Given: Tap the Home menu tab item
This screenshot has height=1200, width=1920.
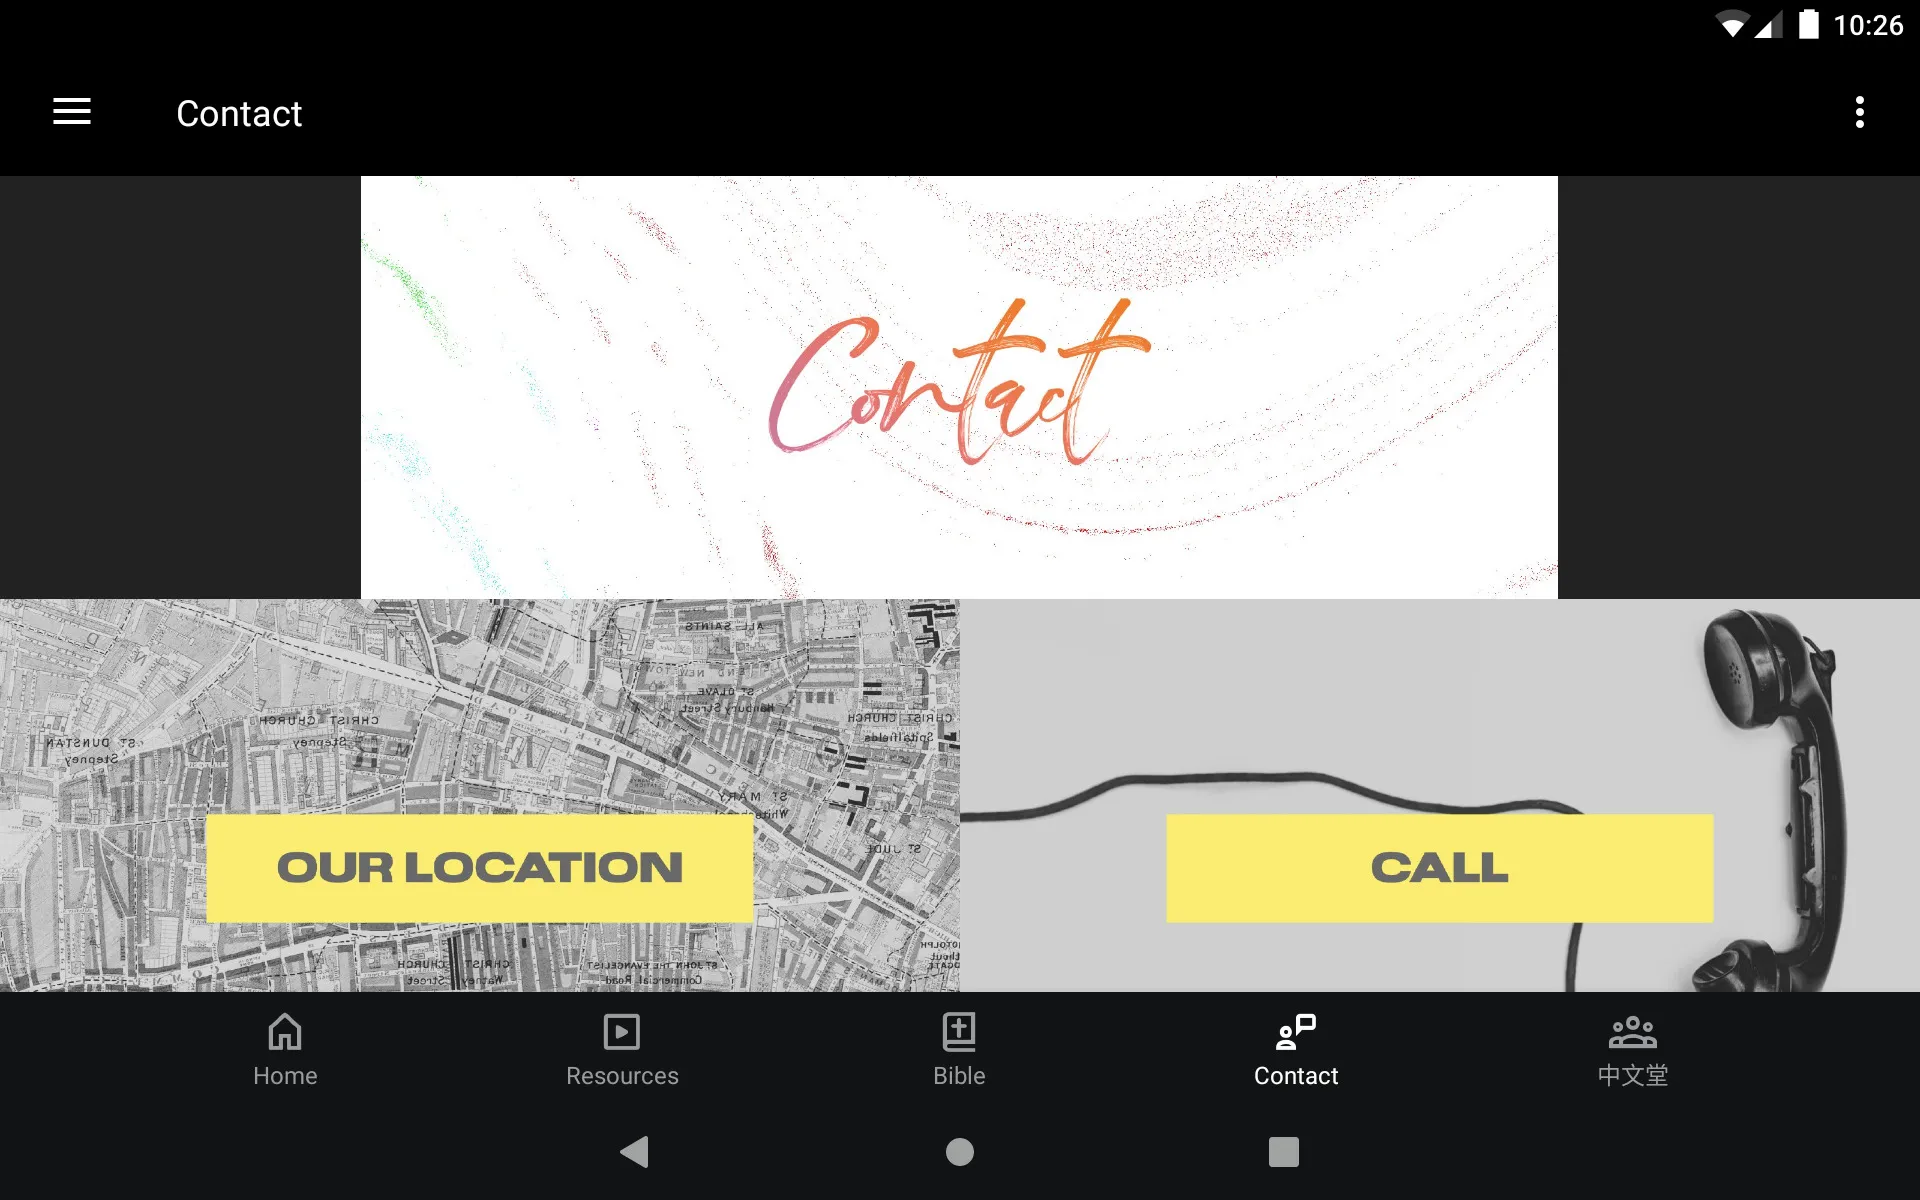Looking at the screenshot, I should (x=285, y=1049).
